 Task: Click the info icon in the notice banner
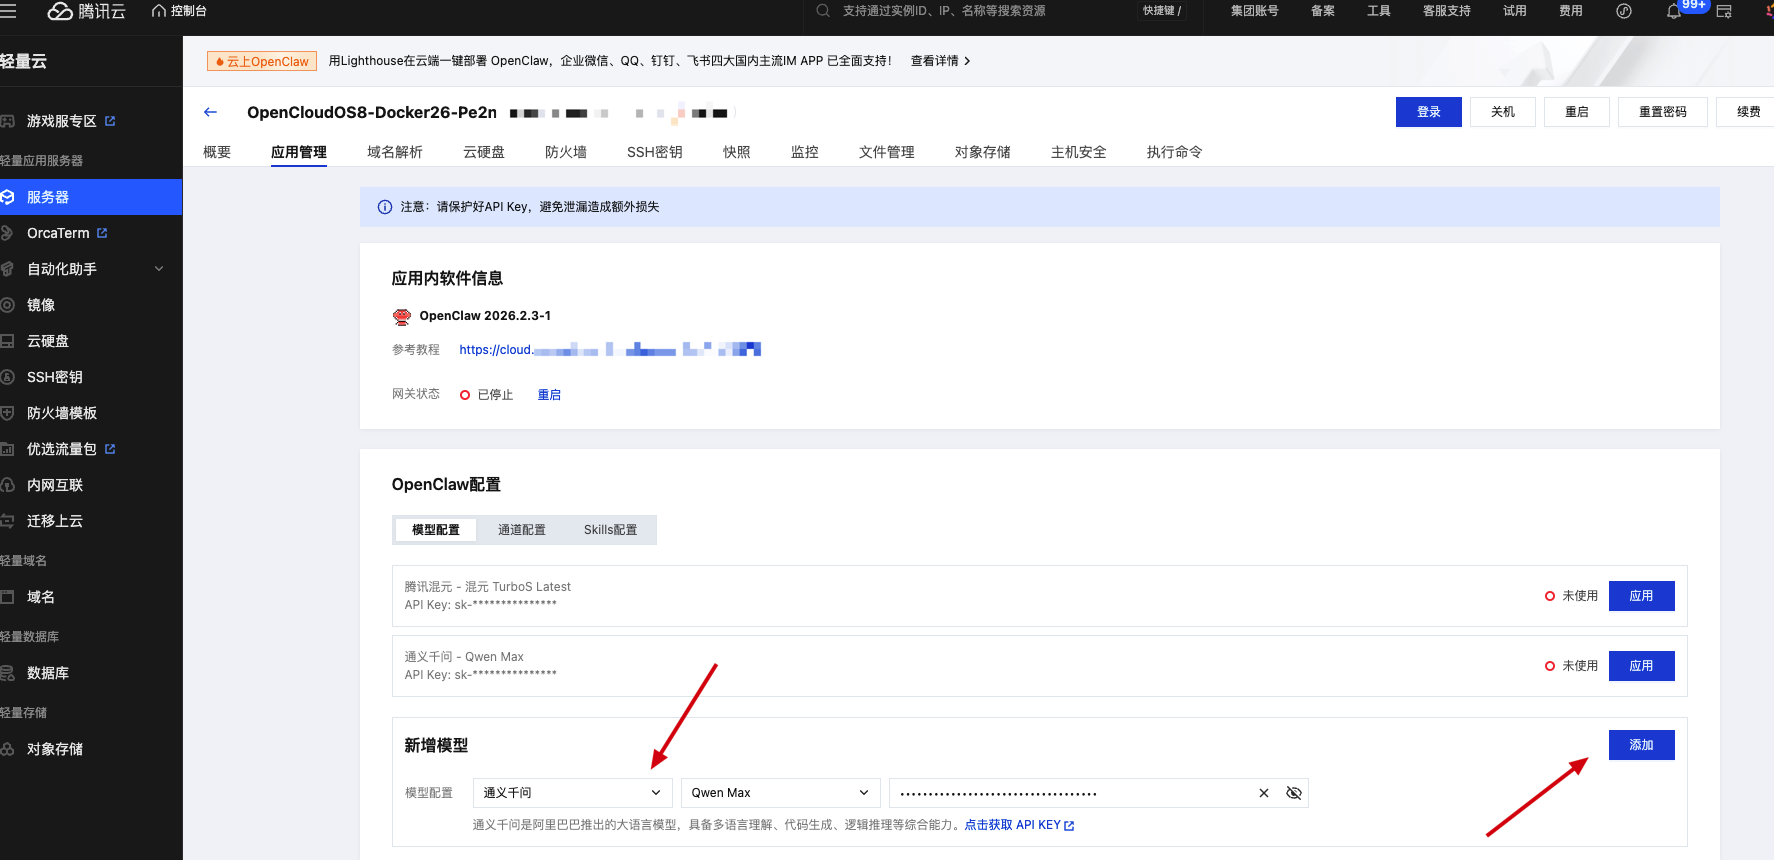tap(385, 207)
